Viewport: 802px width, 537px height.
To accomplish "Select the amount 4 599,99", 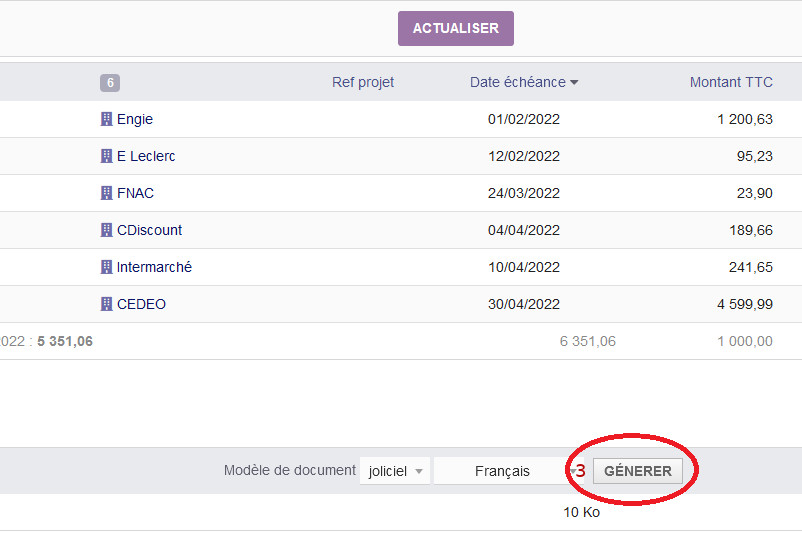I will [745, 304].
